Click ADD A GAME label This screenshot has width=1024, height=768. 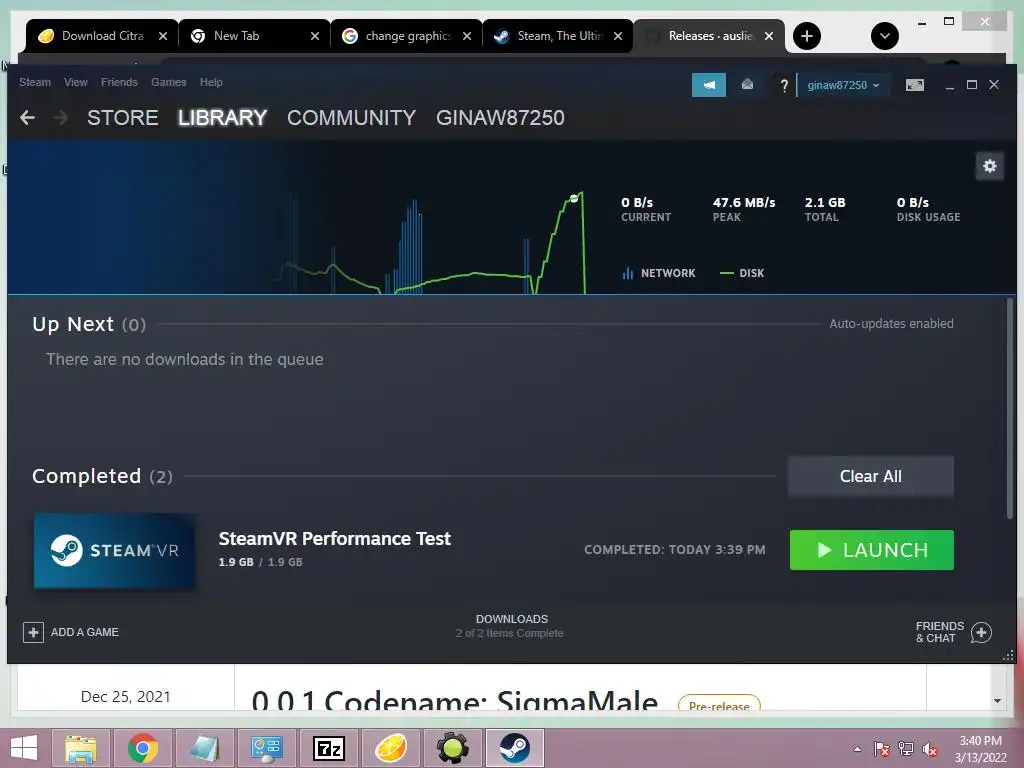click(85, 632)
